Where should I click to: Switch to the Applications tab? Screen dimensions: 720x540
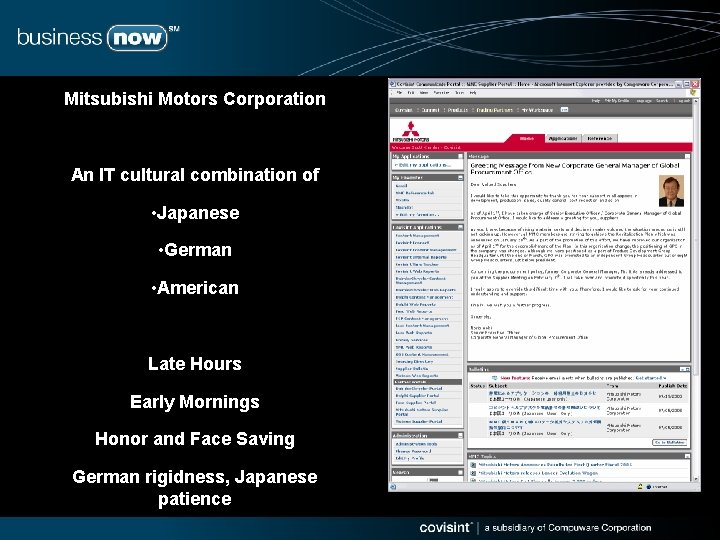pyautogui.click(x=563, y=138)
